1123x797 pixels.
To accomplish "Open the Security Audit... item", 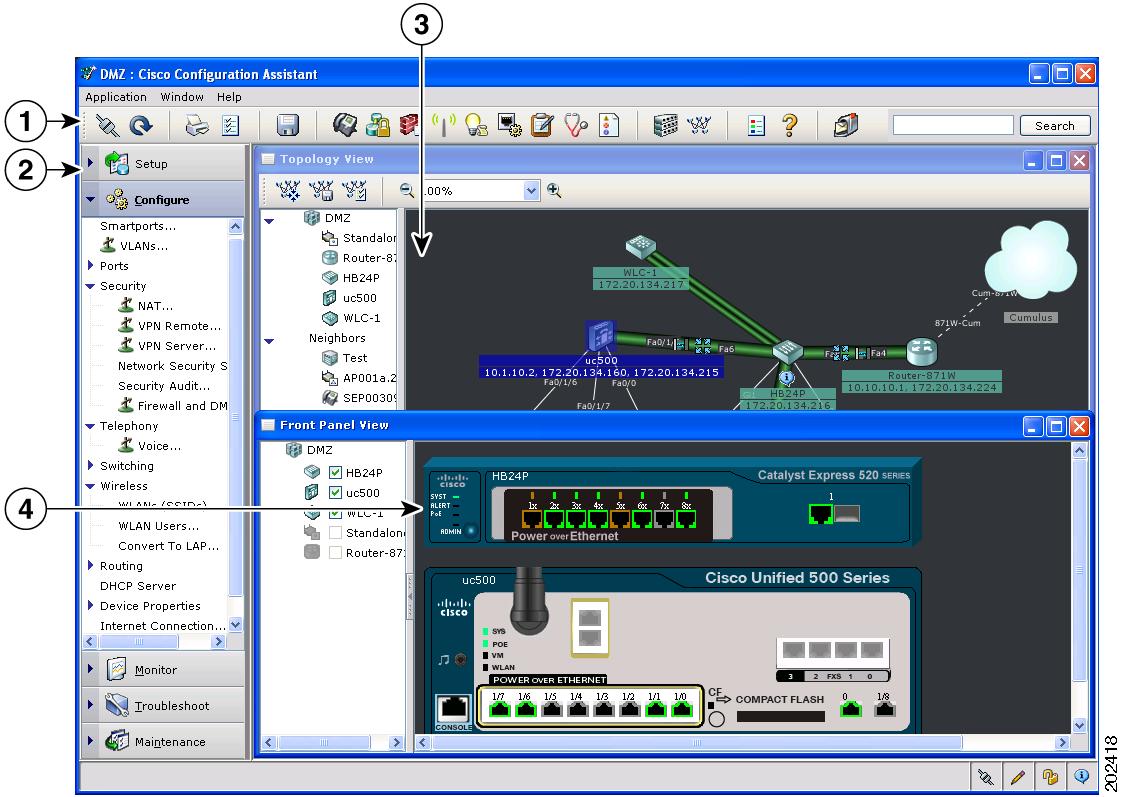I will (x=164, y=386).
